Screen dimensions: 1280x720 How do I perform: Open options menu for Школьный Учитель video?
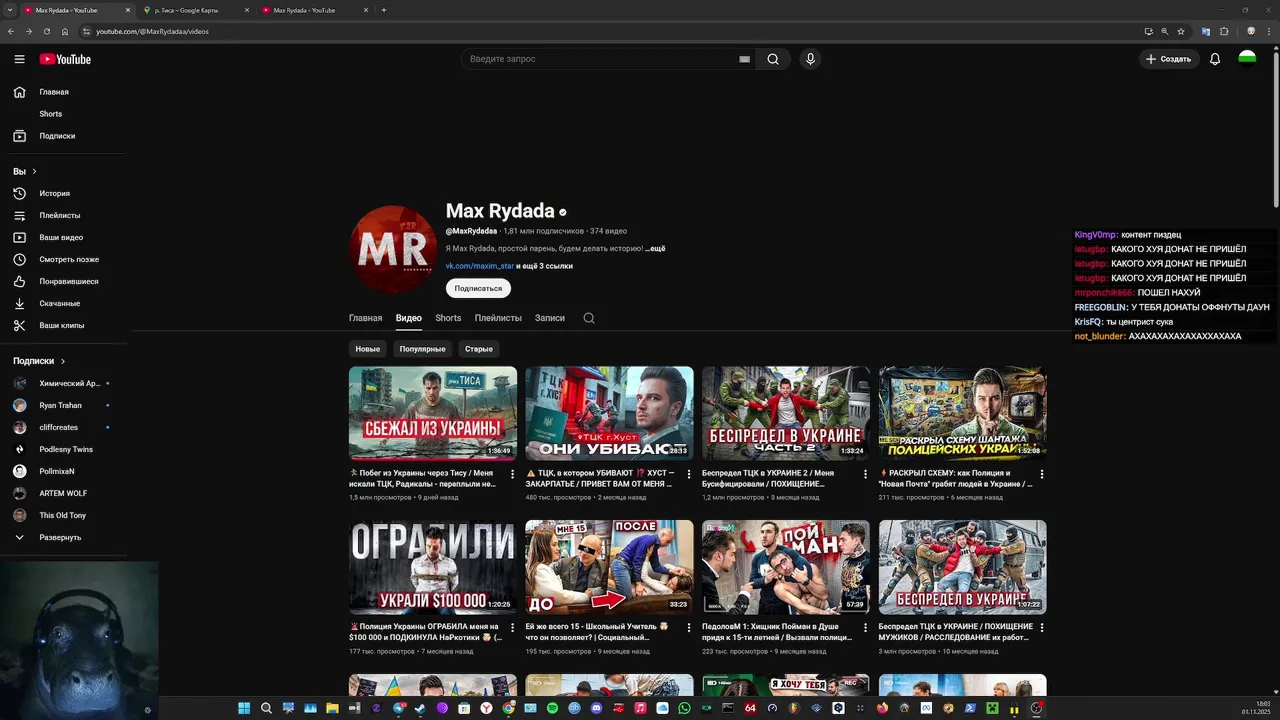[688, 628]
